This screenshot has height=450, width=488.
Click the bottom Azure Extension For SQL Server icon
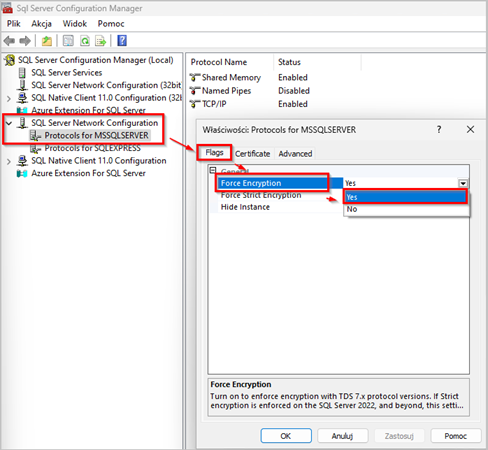[x=22, y=174]
